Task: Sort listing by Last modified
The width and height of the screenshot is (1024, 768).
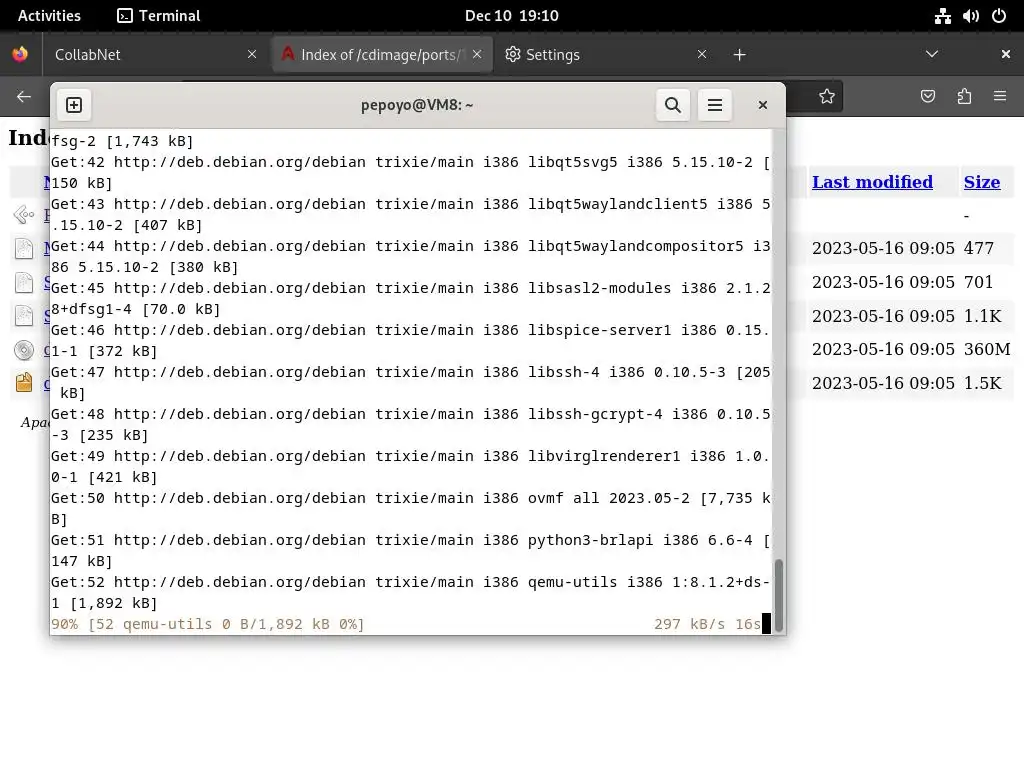Action: pyautogui.click(x=872, y=182)
